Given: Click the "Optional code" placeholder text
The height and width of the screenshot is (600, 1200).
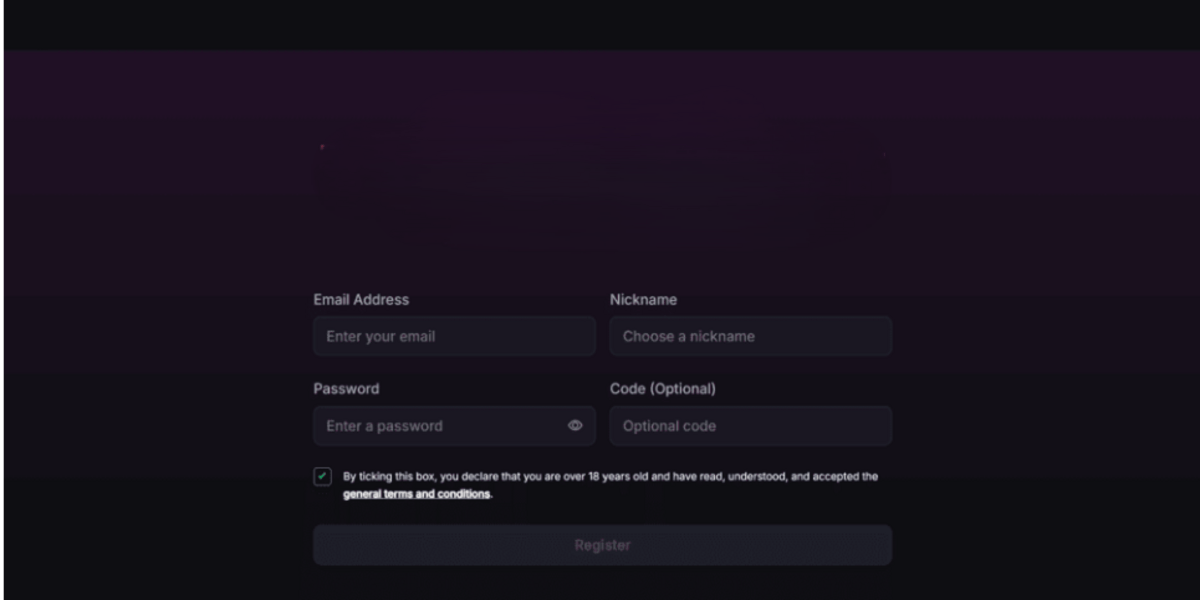Looking at the screenshot, I should coord(669,426).
